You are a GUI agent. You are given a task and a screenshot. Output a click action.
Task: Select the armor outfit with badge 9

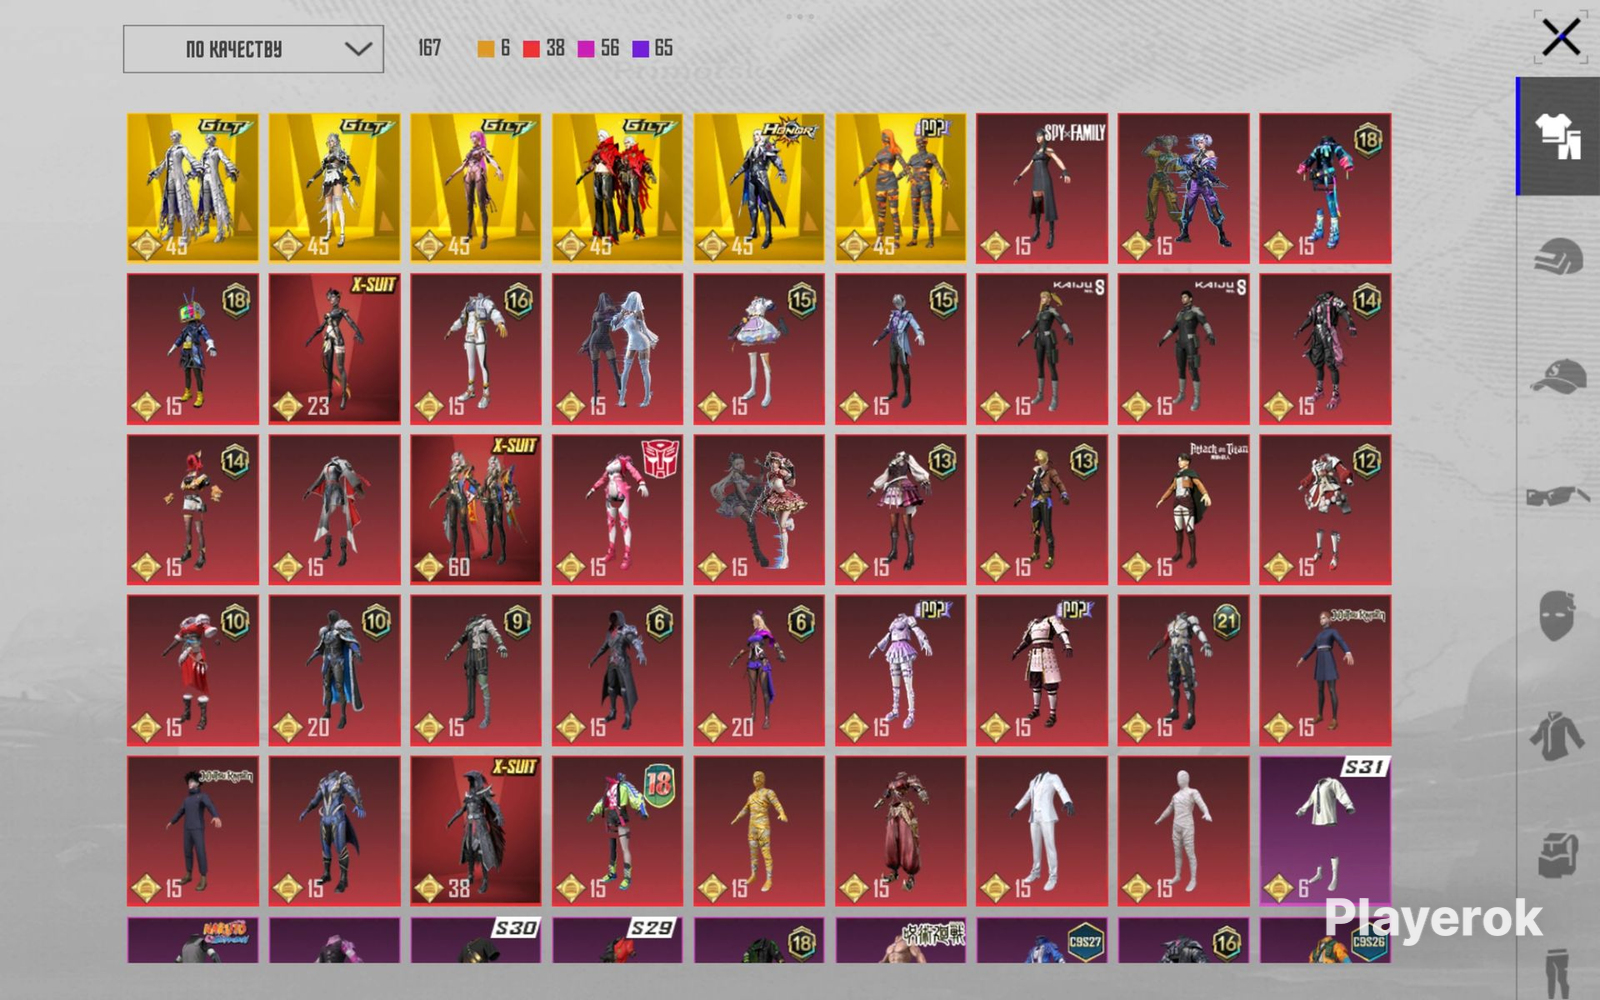pyautogui.click(x=476, y=670)
